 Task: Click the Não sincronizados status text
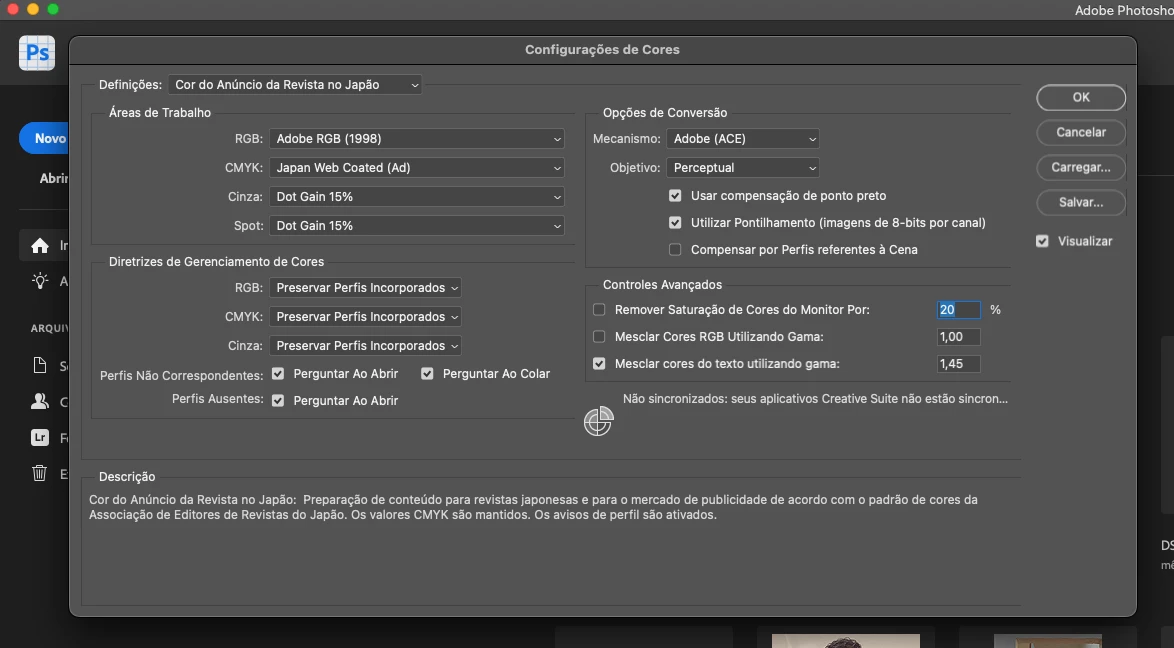815,399
